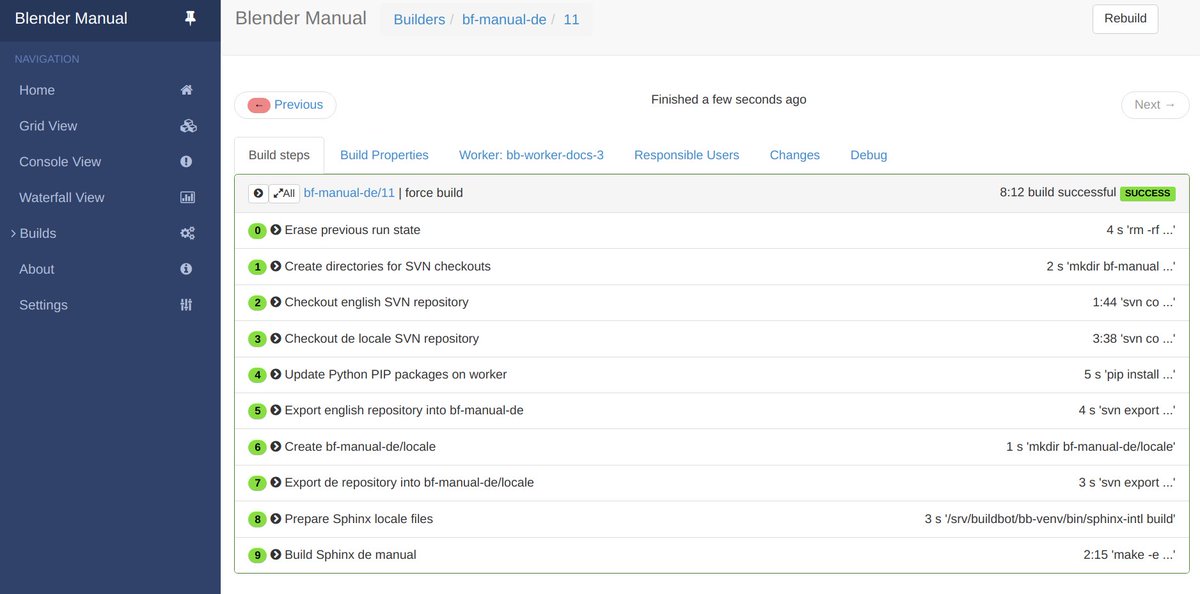The height and width of the screenshot is (594, 1200).
Task: Open the Changes tab
Action: tap(795, 155)
